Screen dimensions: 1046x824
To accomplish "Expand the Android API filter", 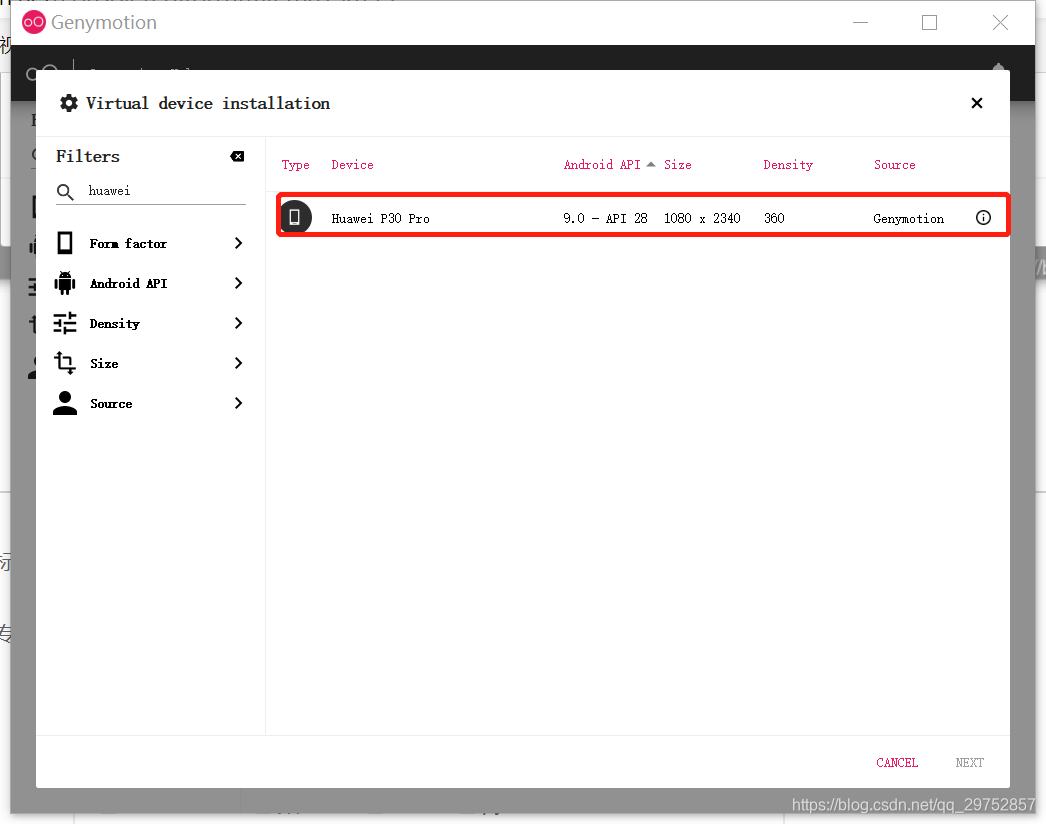I will click(149, 284).
